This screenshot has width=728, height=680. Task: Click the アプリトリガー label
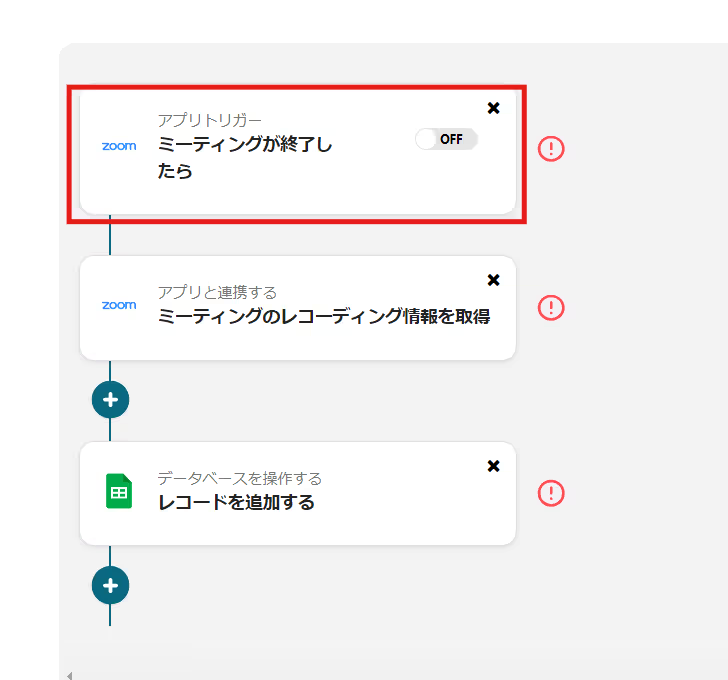[209, 120]
